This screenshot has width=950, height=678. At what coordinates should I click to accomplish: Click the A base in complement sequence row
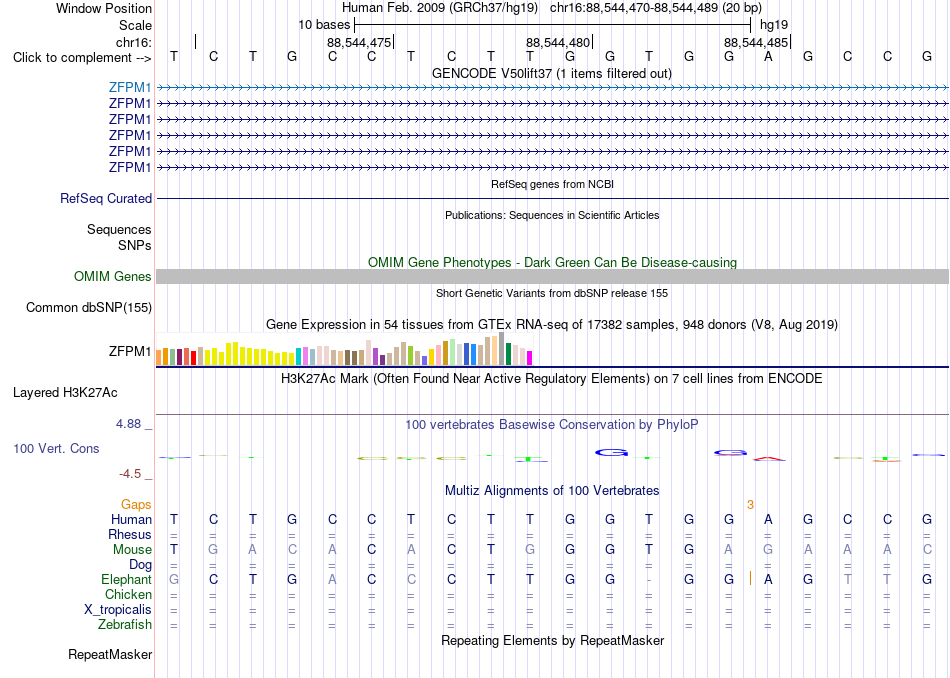pyautogui.click(x=768, y=57)
